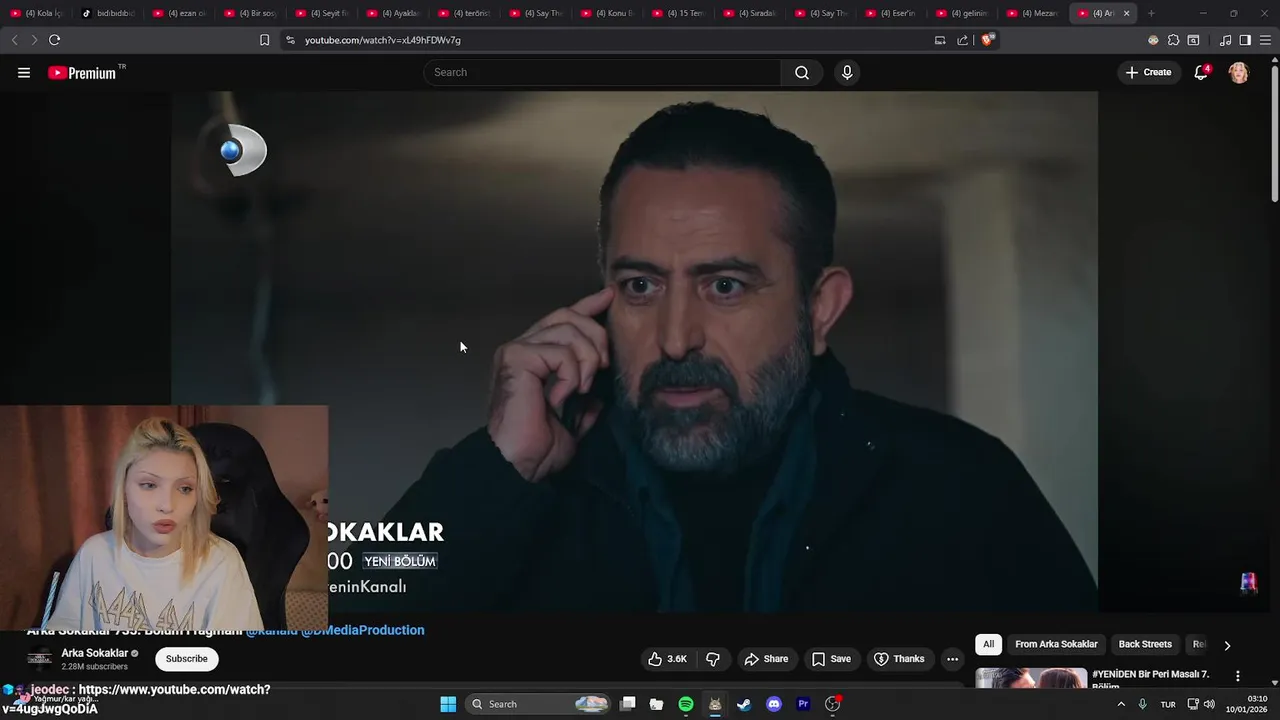1280x720 pixels.
Task: Switch to the Seyit browser tab
Action: (322, 13)
